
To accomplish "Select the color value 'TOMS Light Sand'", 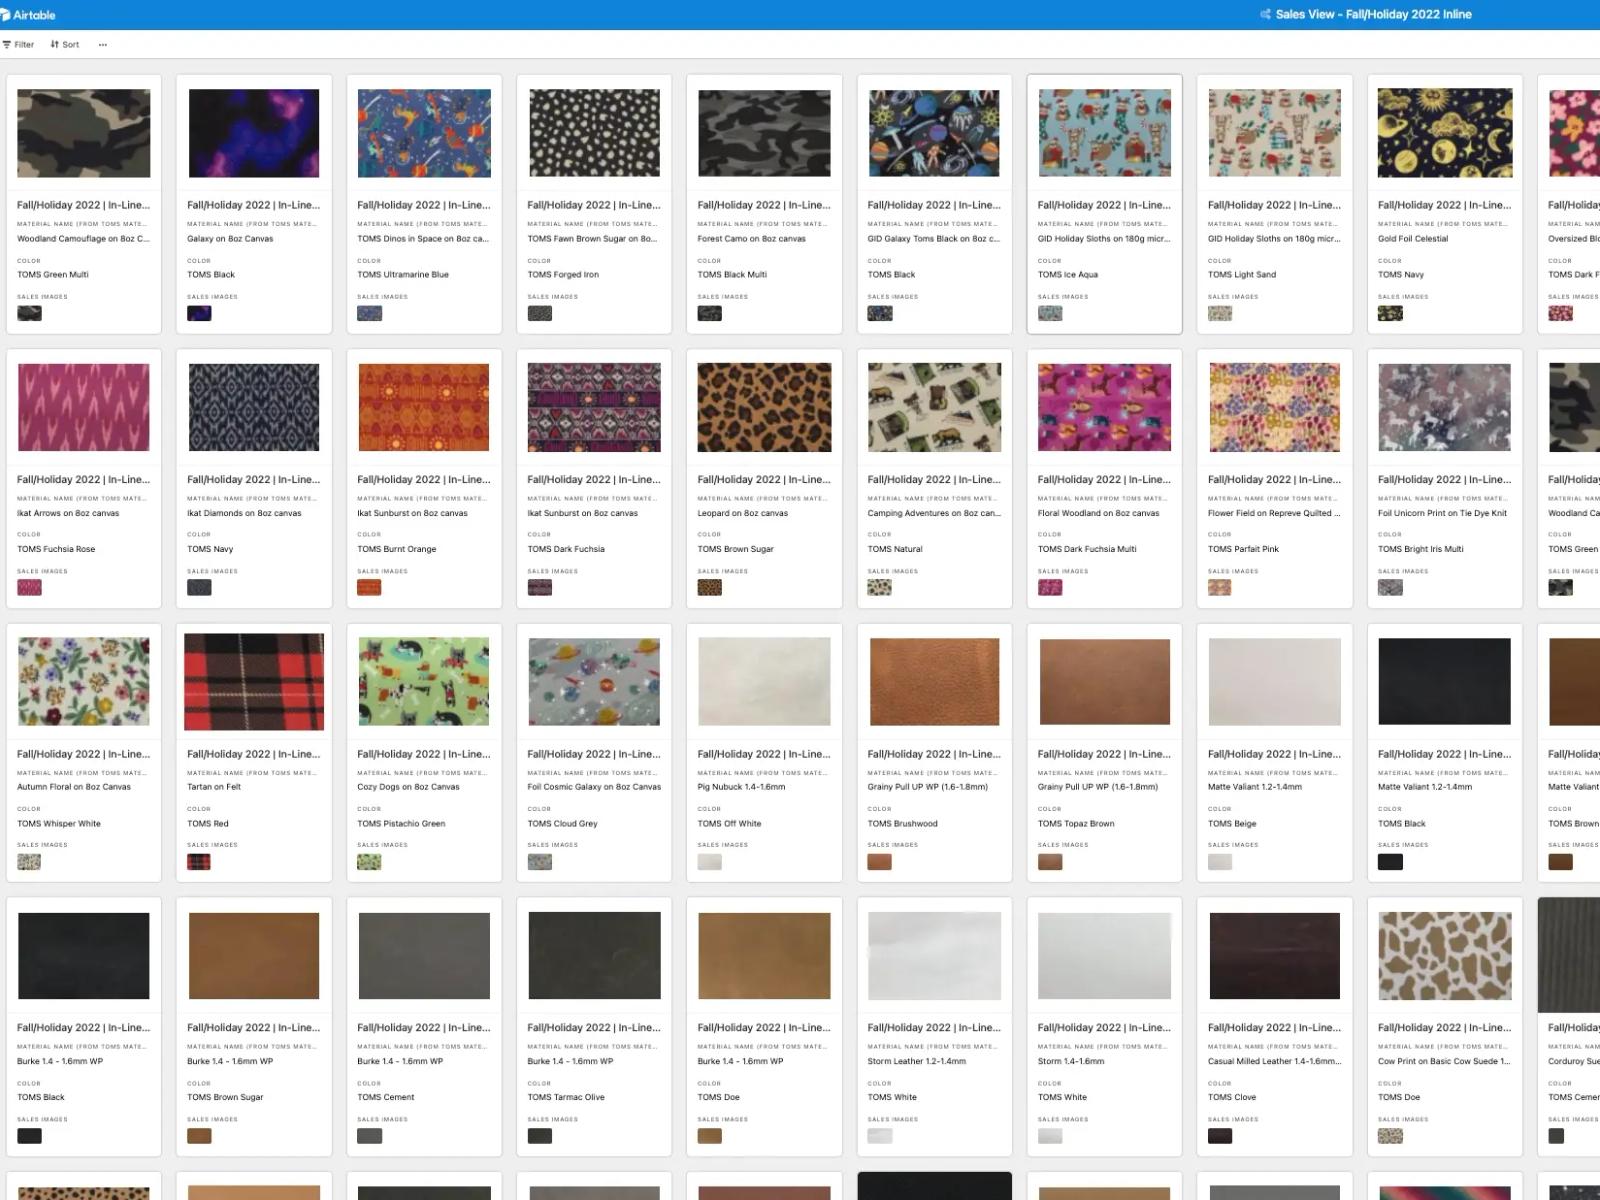I will coord(1242,275).
